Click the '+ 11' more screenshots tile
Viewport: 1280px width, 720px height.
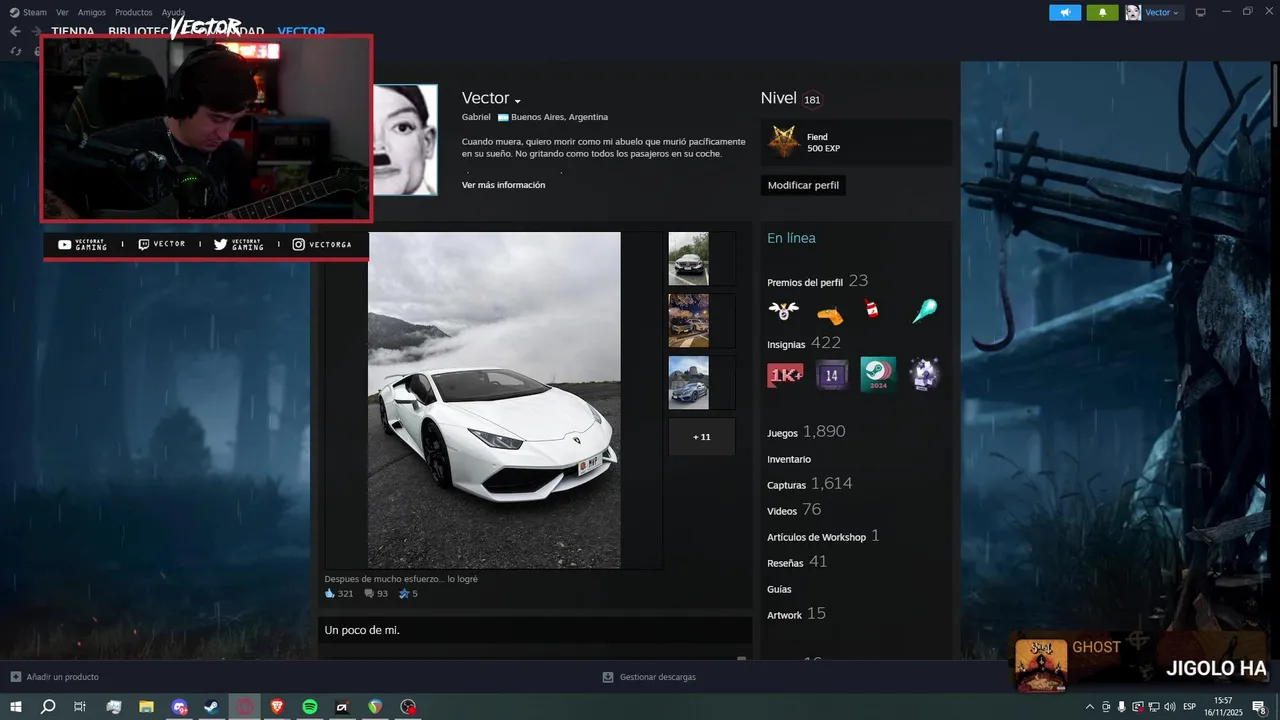(x=702, y=437)
